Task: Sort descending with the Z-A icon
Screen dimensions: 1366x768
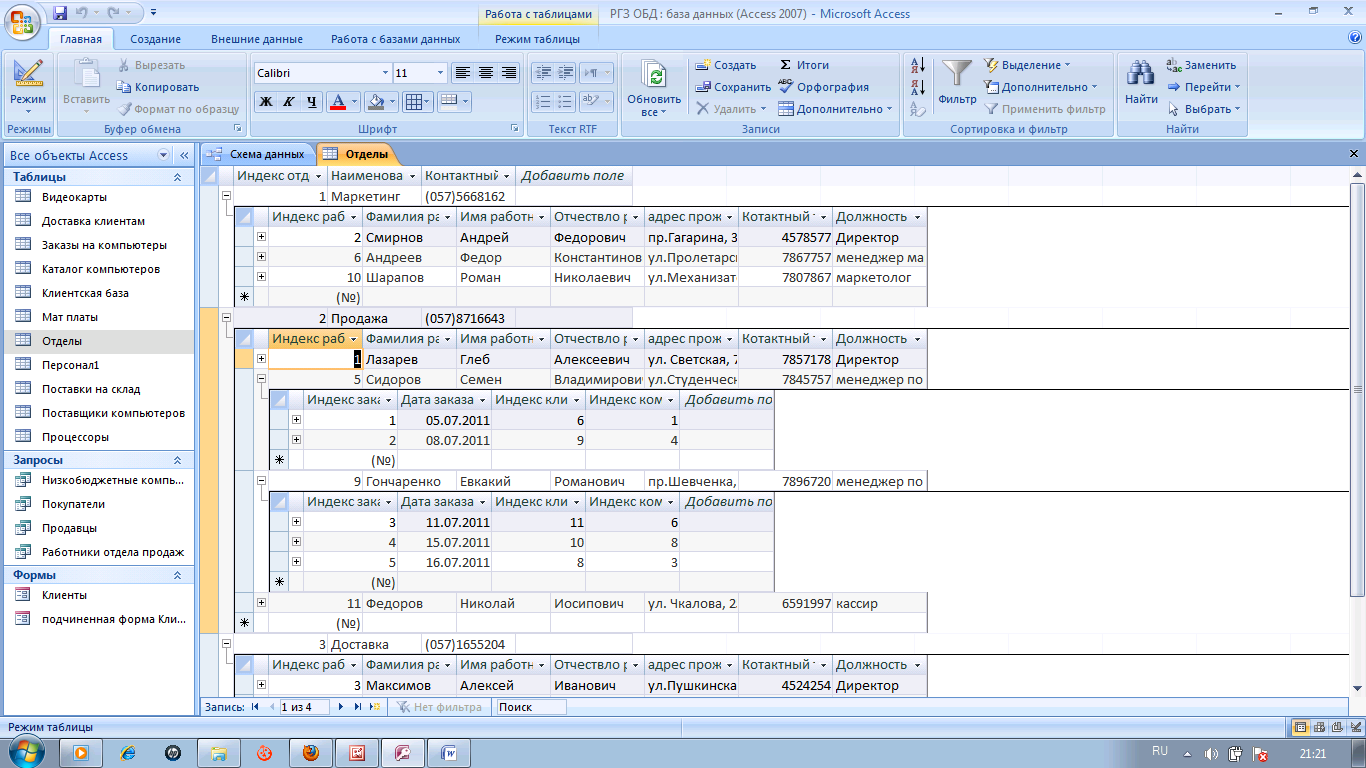Action: point(919,88)
